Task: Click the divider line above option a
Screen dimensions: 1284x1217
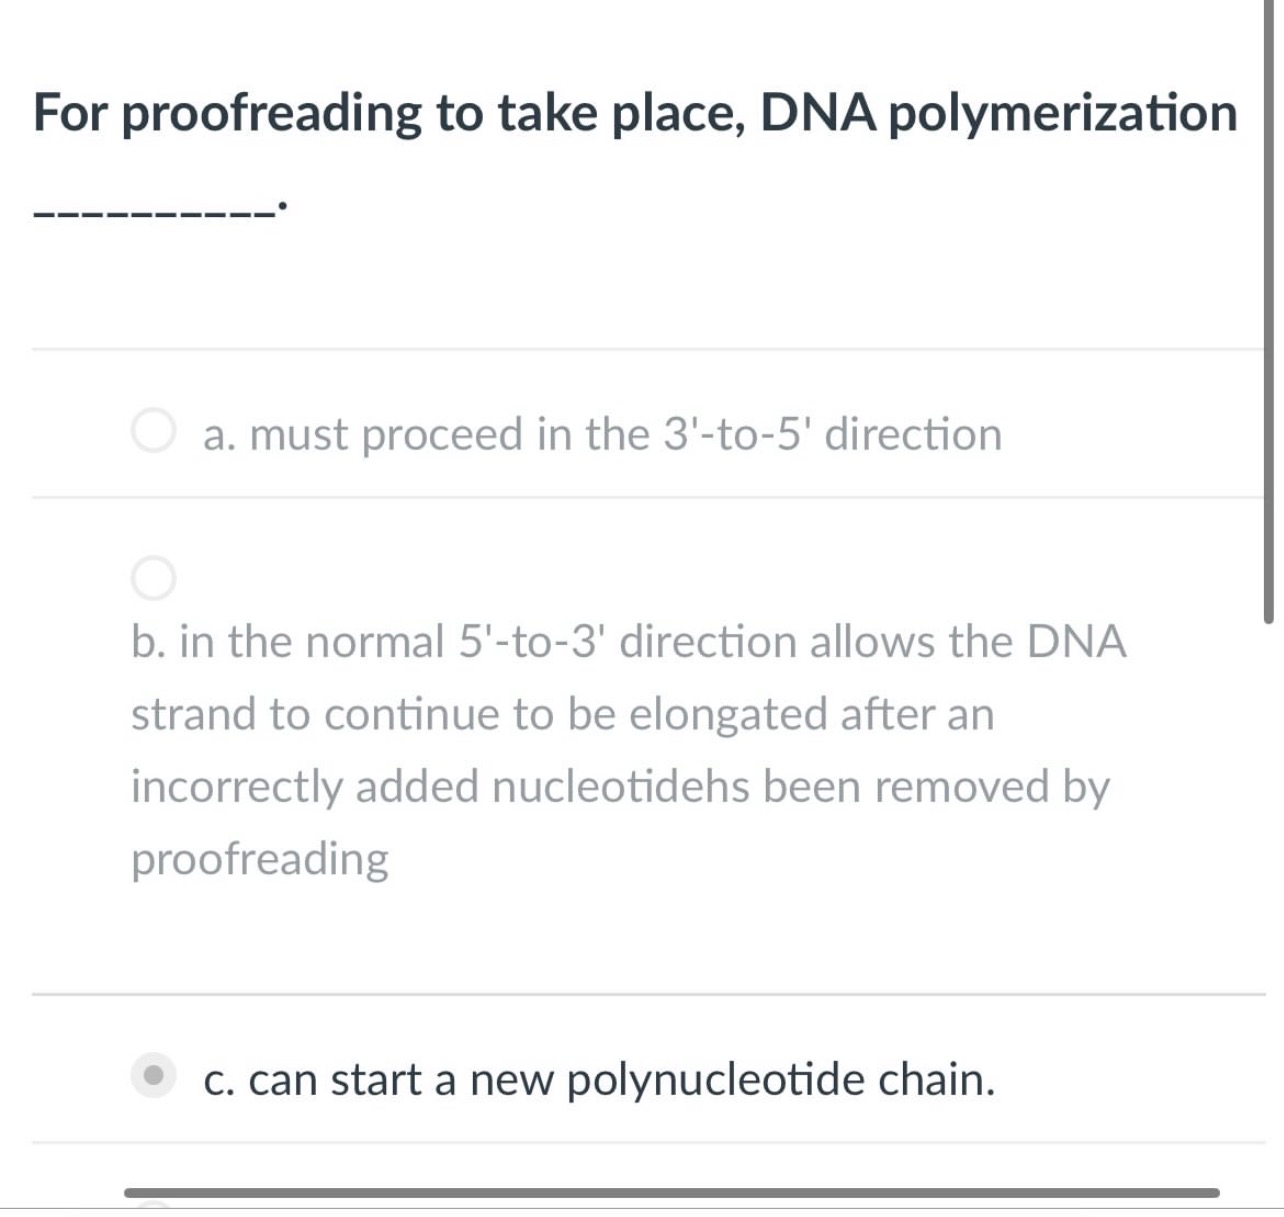Action: pos(640,349)
